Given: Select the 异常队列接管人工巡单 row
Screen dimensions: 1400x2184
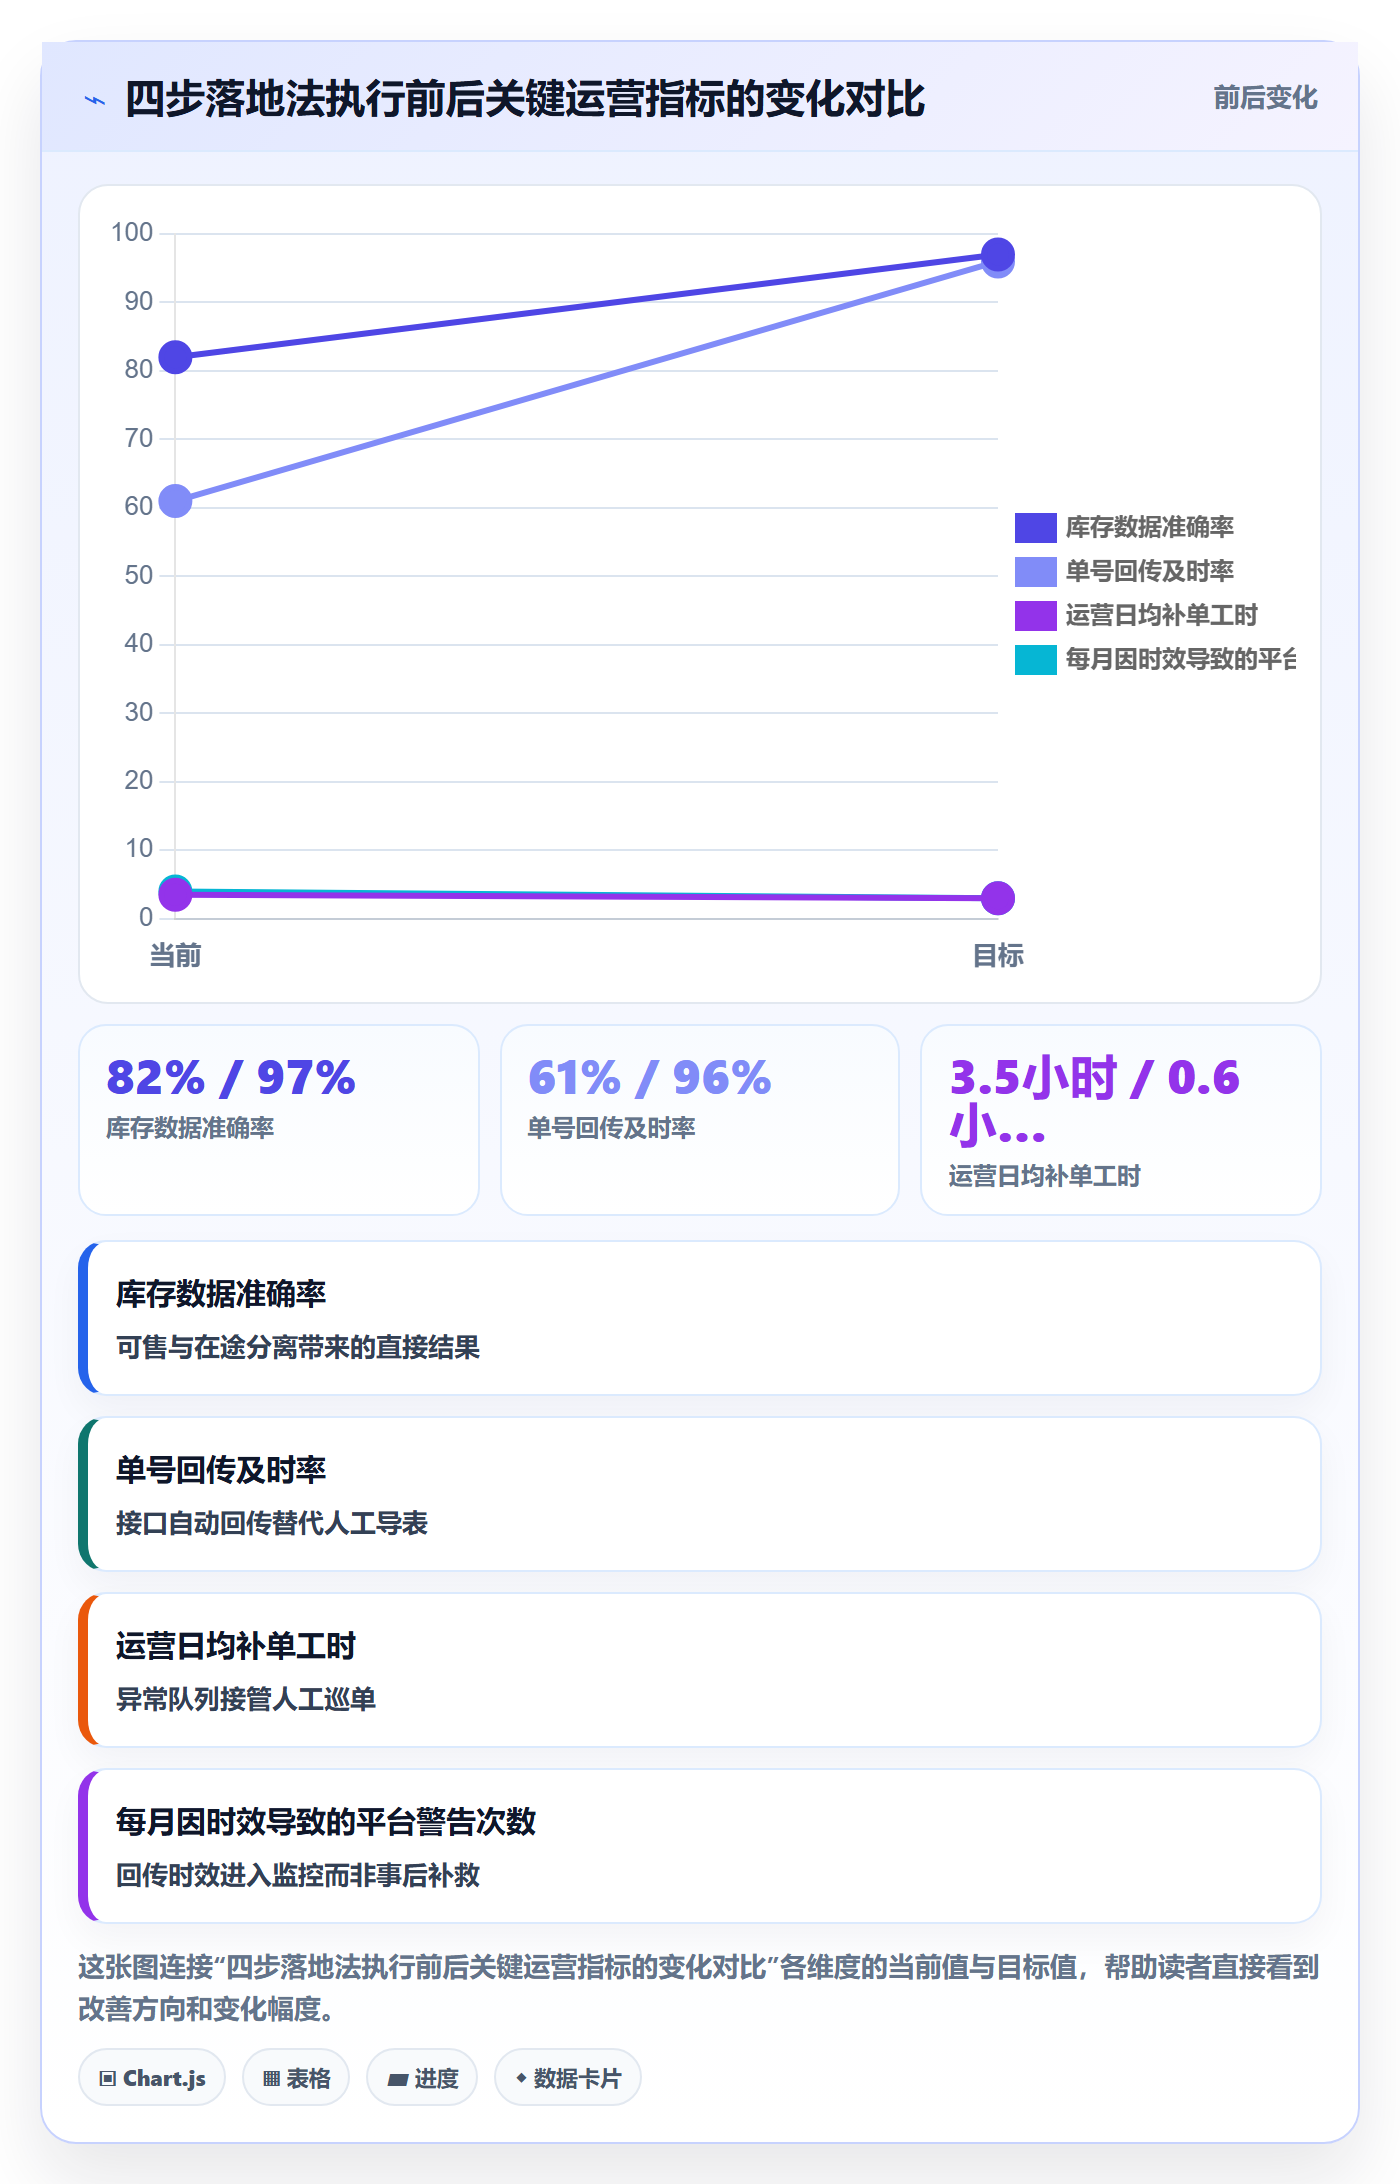Looking at the screenshot, I should [x=700, y=1670].
